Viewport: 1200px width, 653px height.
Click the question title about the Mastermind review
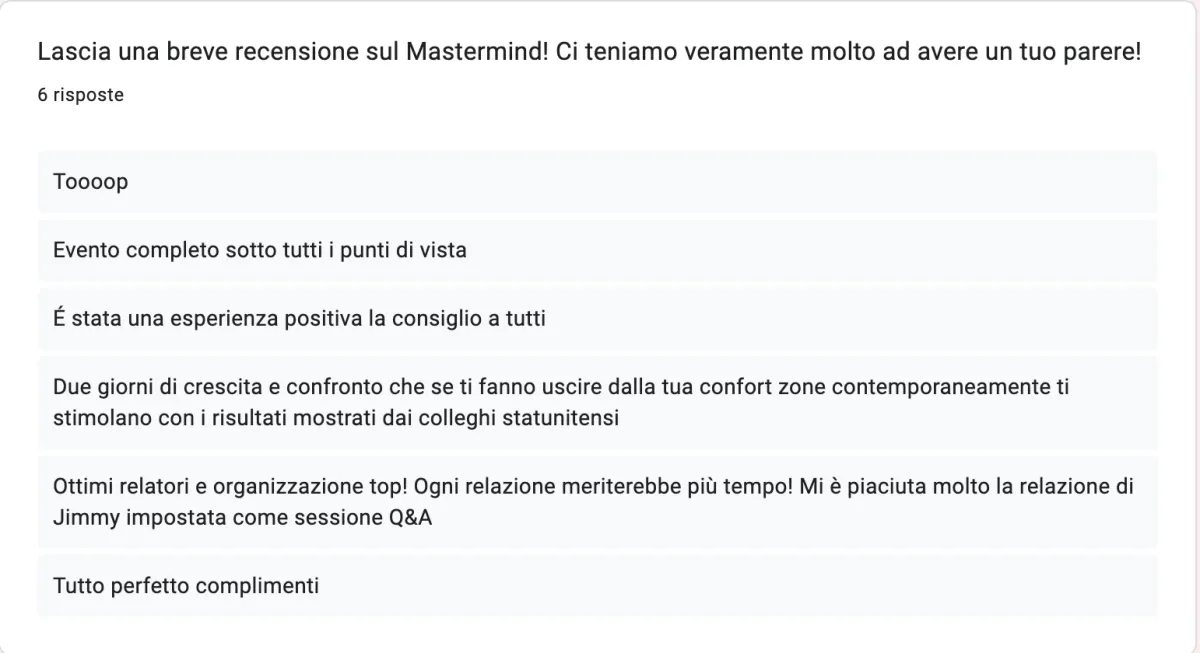pyautogui.click(x=589, y=52)
